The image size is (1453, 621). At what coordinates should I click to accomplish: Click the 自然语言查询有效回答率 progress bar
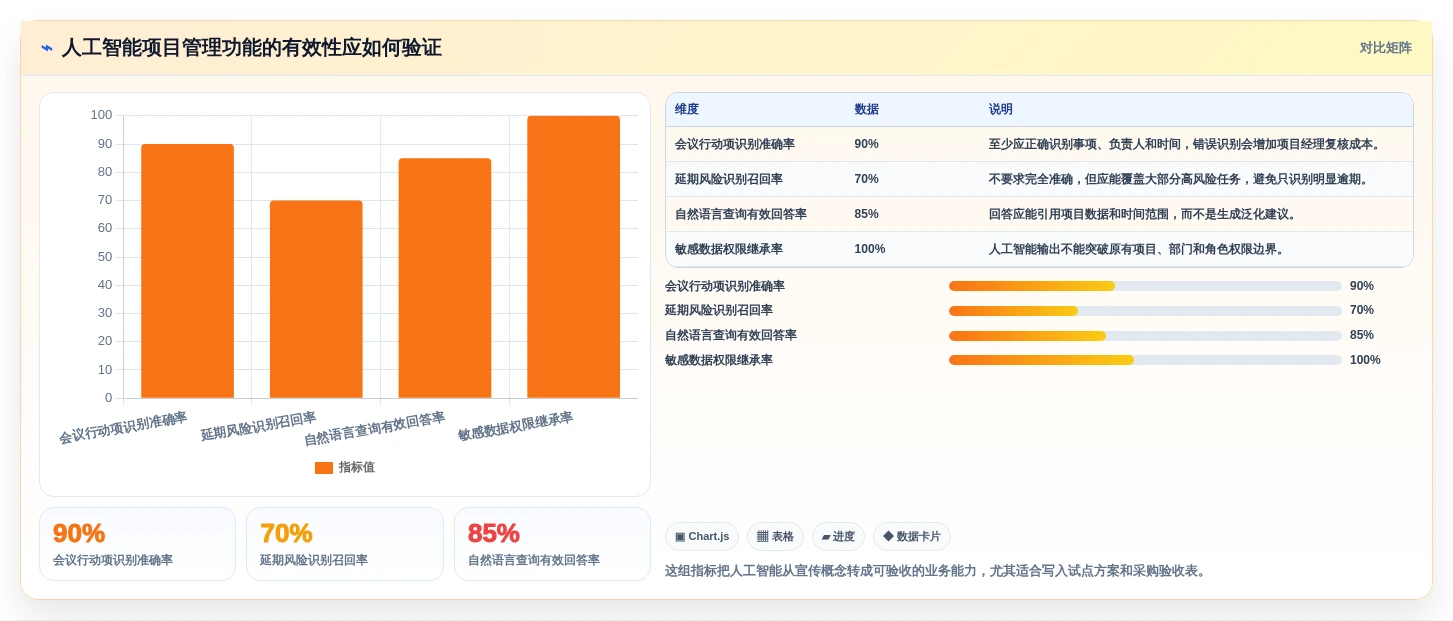[1145, 335]
